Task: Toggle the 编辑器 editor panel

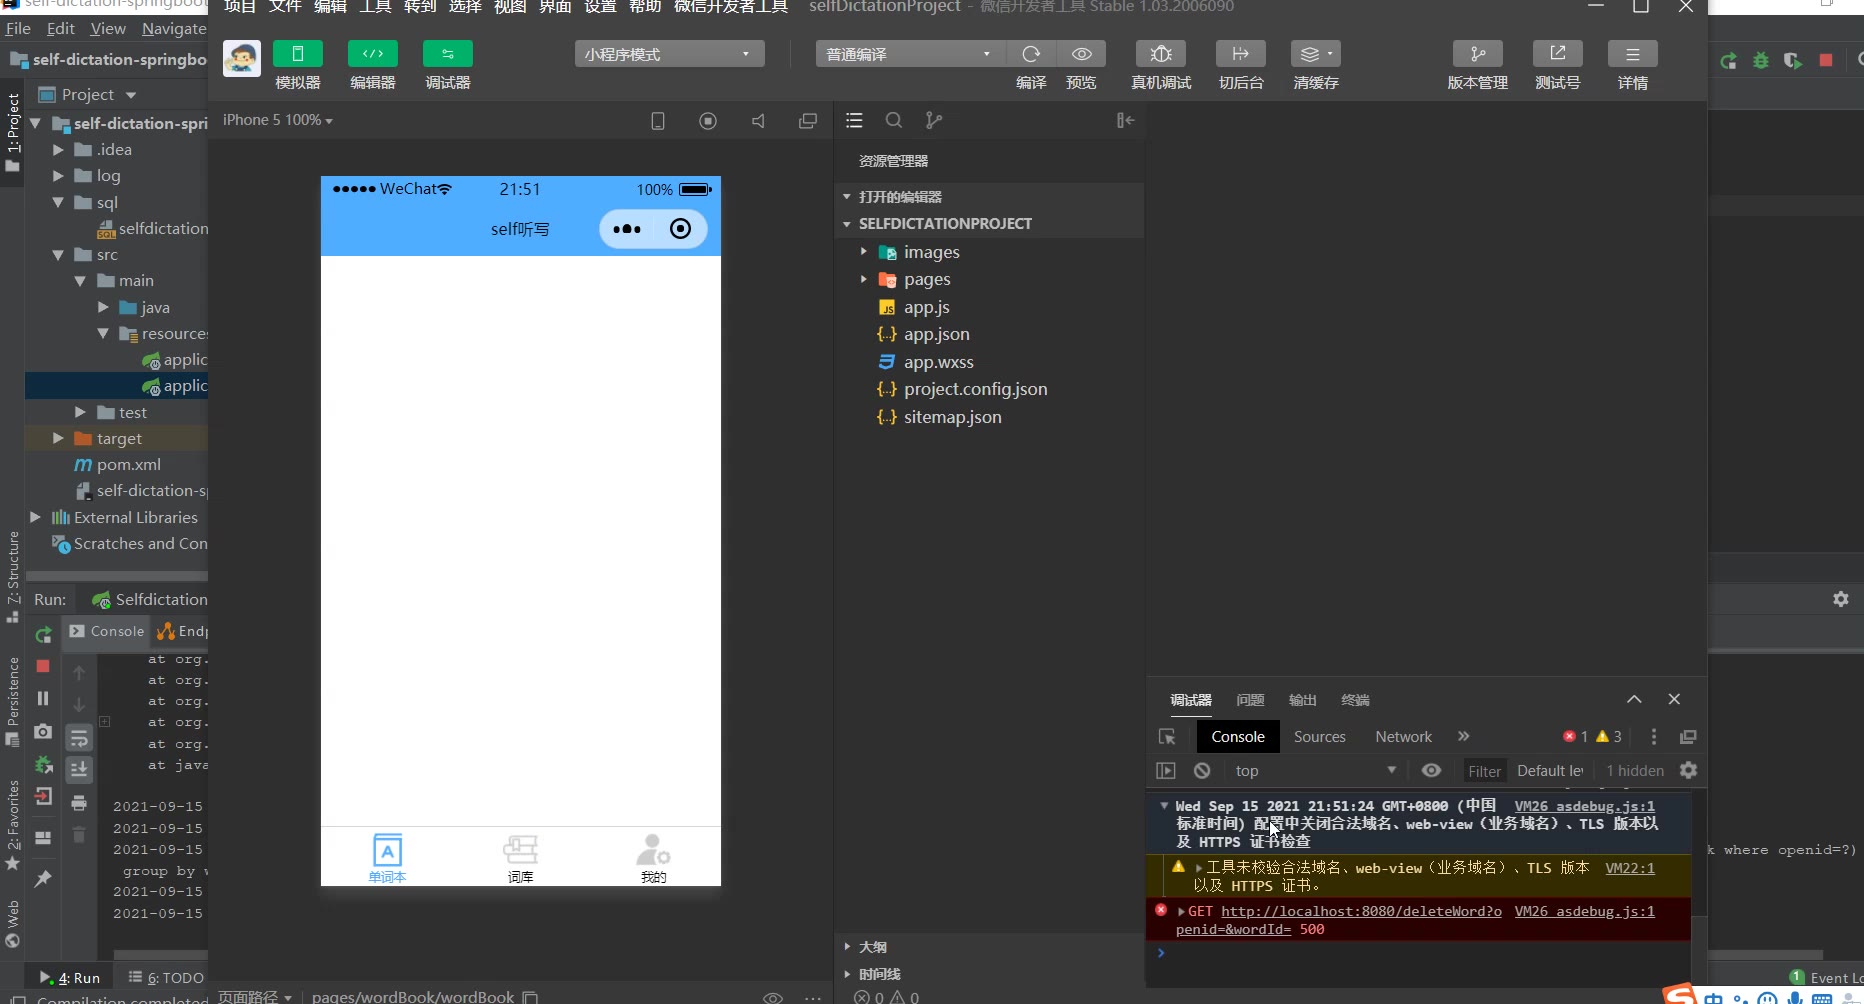Action: pyautogui.click(x=372, y=54)
